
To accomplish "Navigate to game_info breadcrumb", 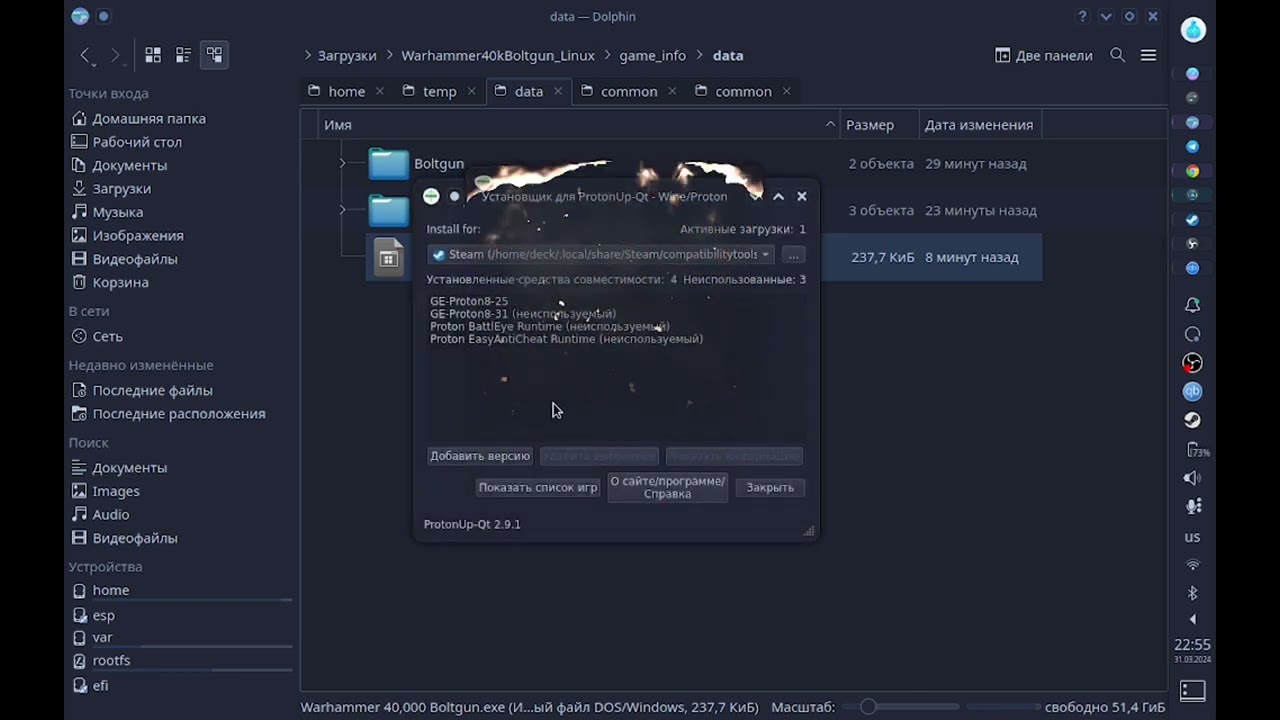I will tap(653, 56).
